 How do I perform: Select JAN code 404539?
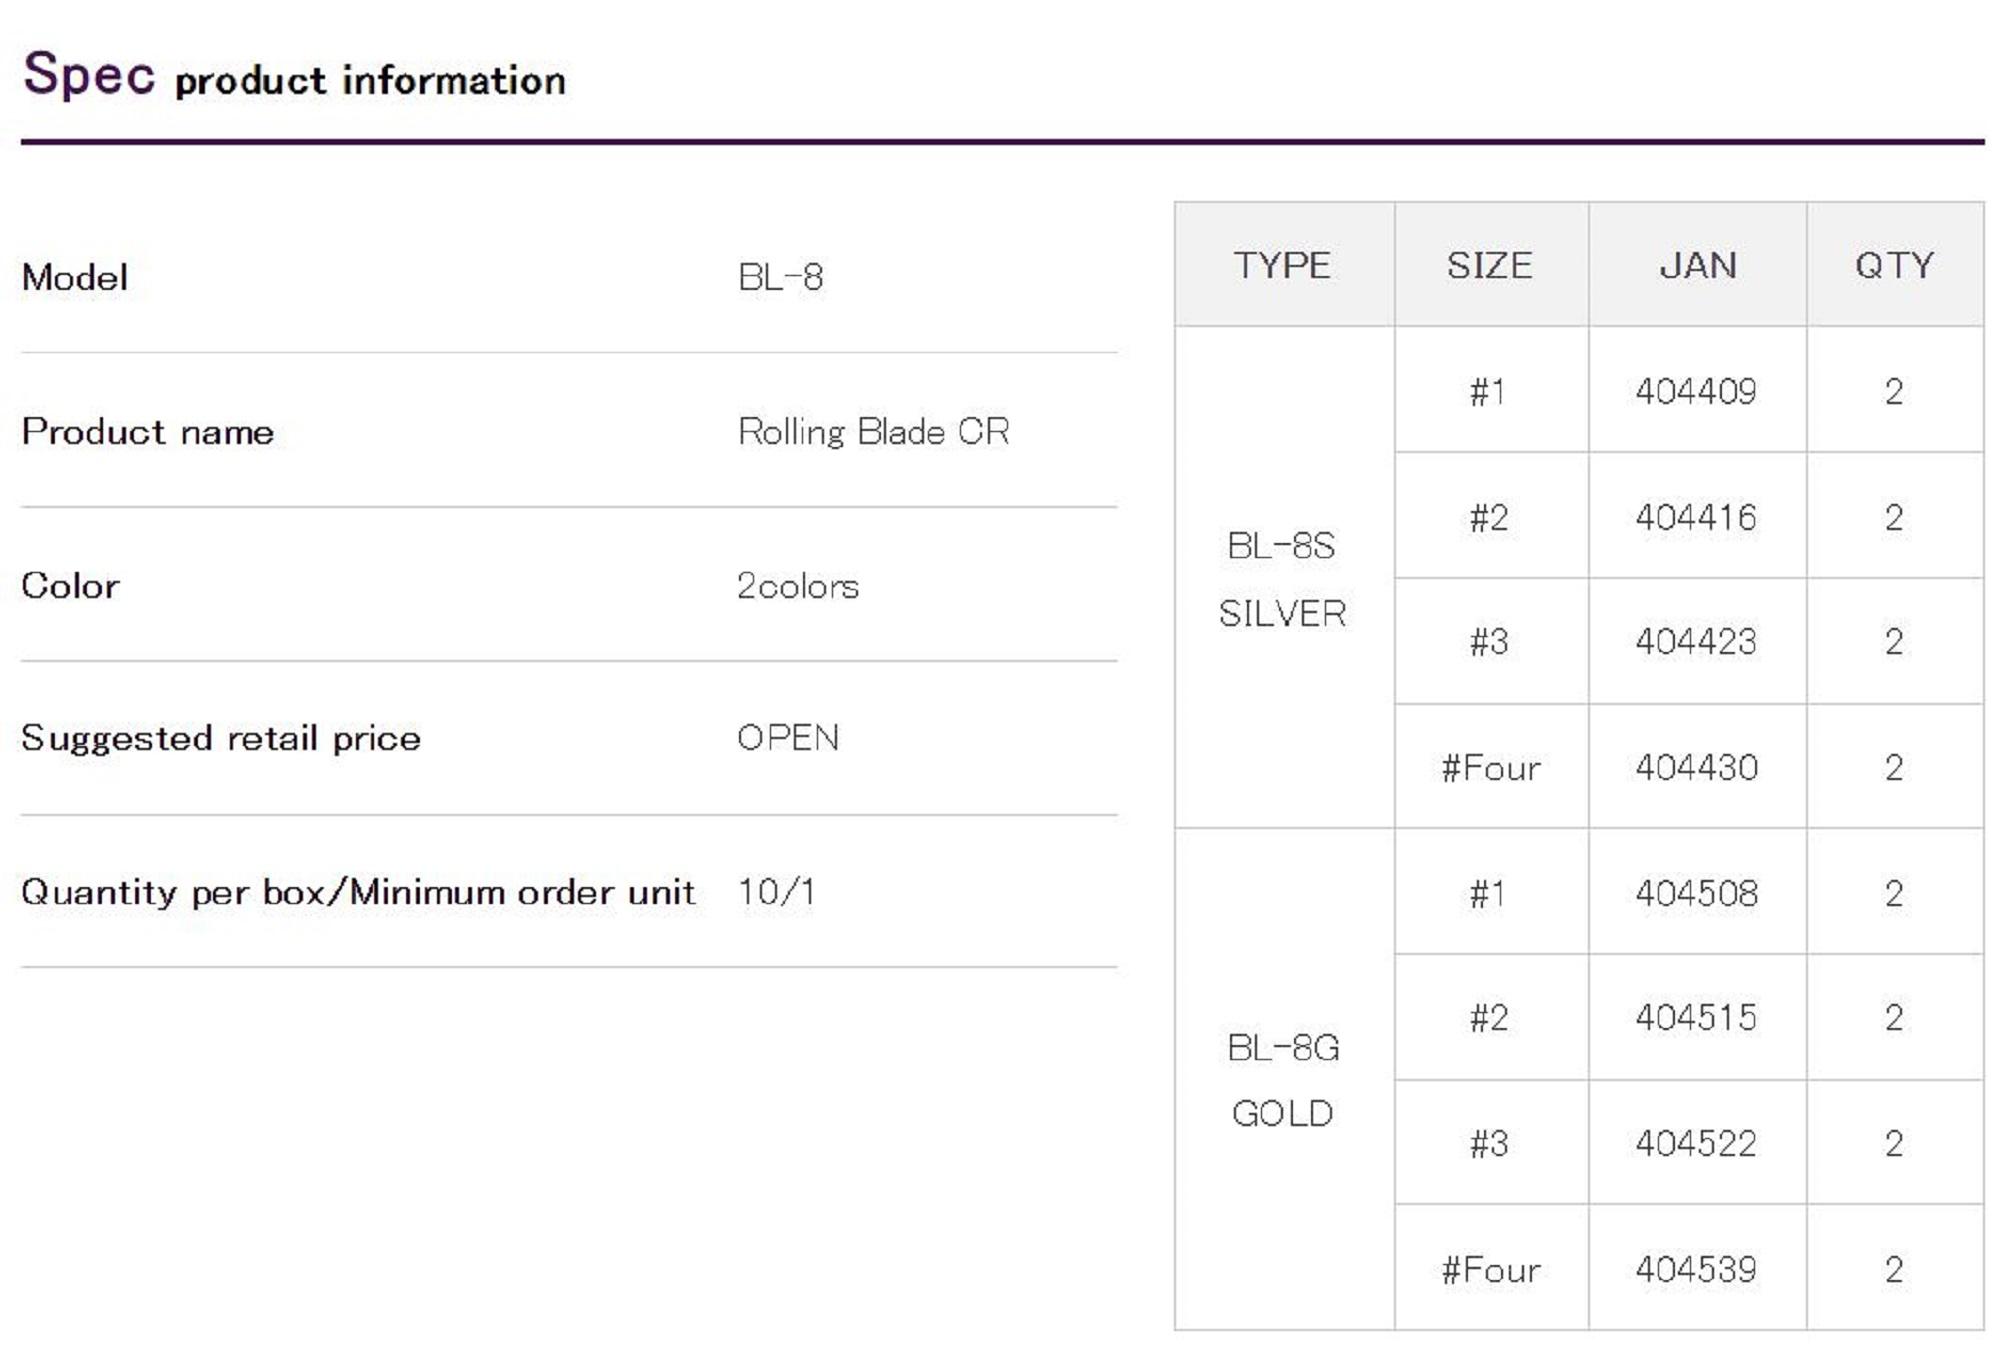coord(1696,1269)
